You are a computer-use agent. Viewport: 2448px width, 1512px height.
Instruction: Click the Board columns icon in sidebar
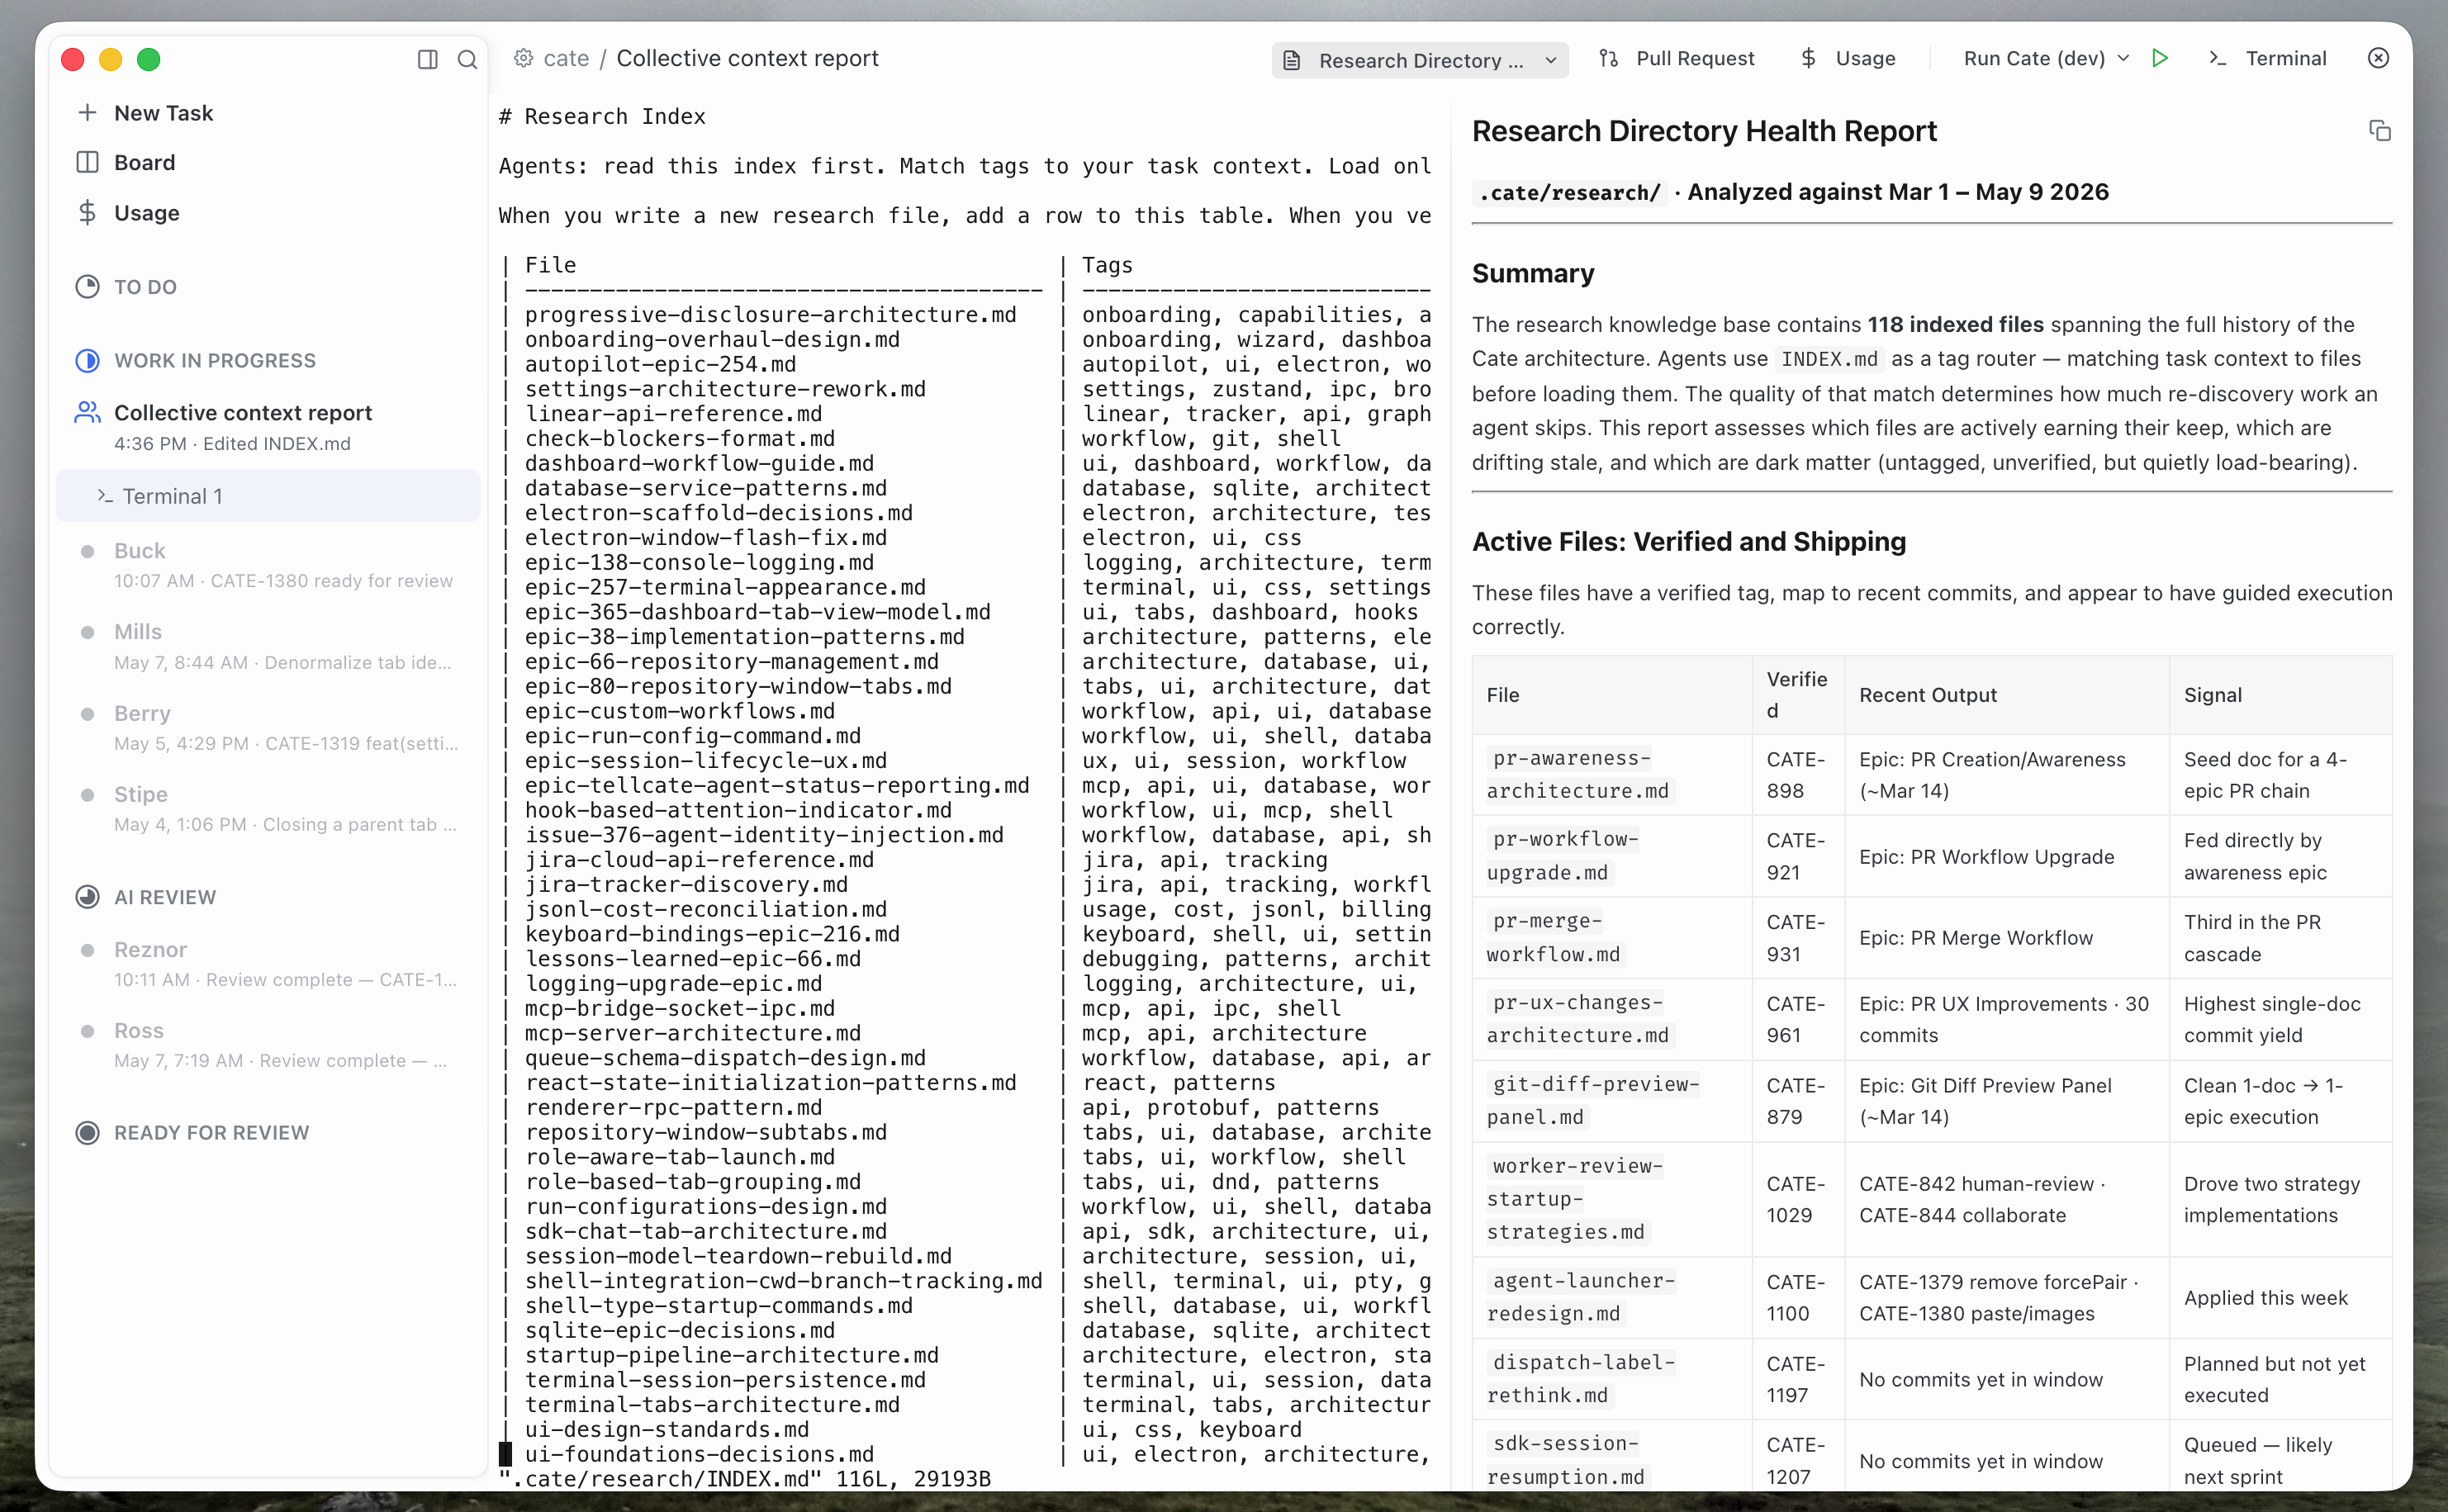point(87,162)
